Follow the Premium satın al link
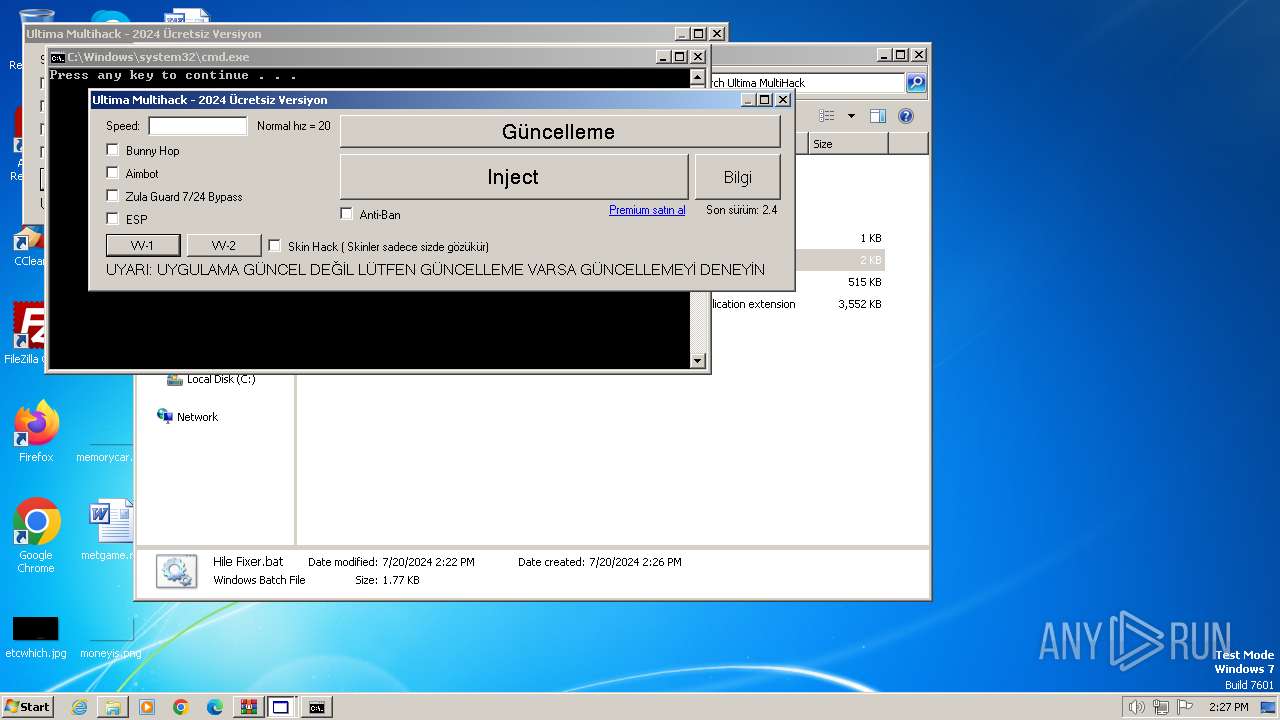The image size is (1280, 720). pyautogui.click(x=647, y=210)
